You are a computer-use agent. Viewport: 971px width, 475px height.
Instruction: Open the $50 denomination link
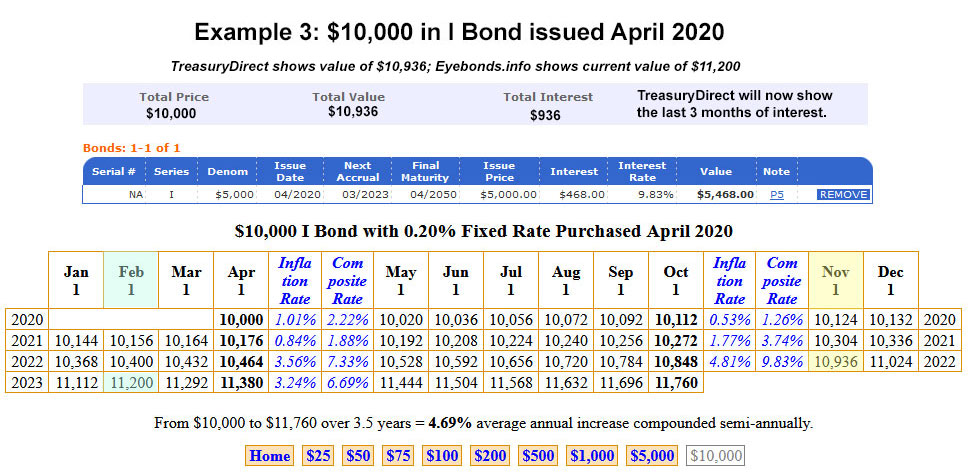tap(358, 456)
